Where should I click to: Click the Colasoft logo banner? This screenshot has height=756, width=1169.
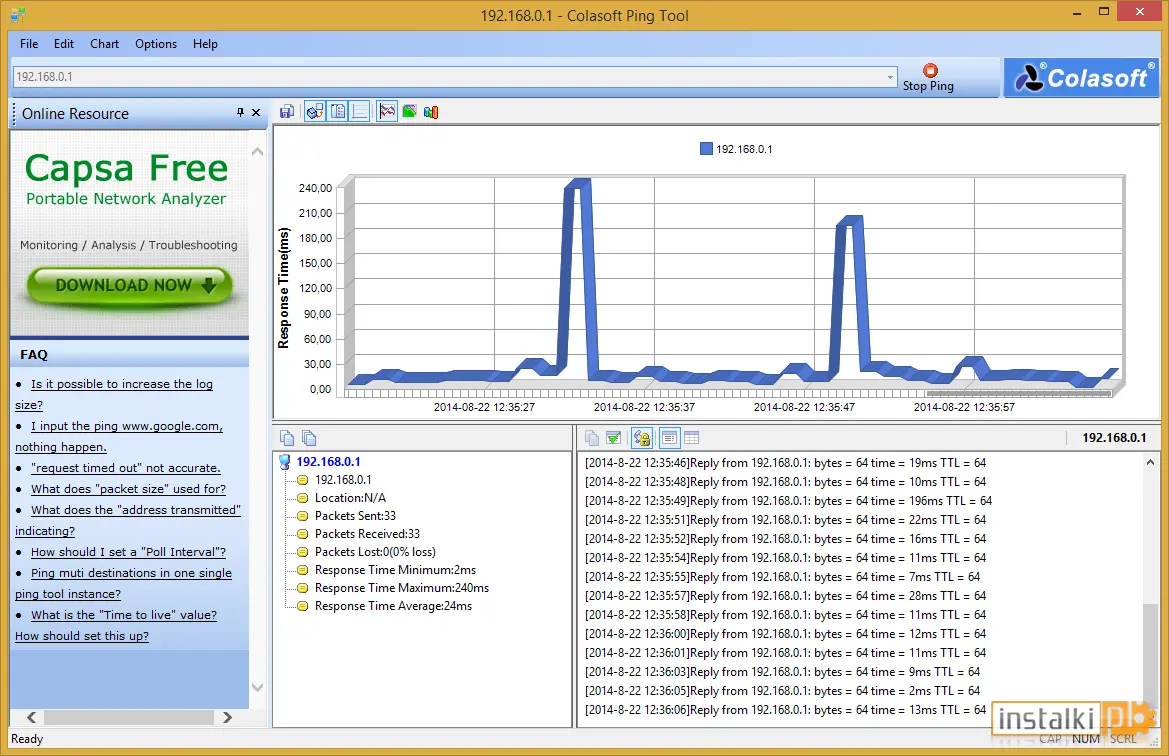[x=1081, y=78]
